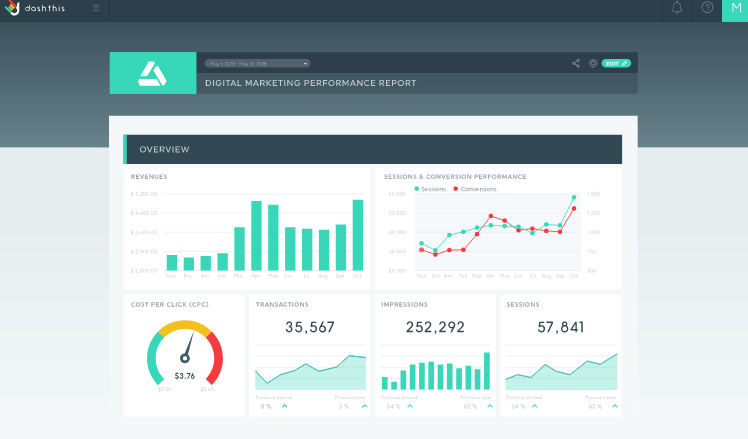The height and width of the screenshot is (439, 748).
Task: Toggle Conversions series in the chart legend
Action: pos(475,189)
